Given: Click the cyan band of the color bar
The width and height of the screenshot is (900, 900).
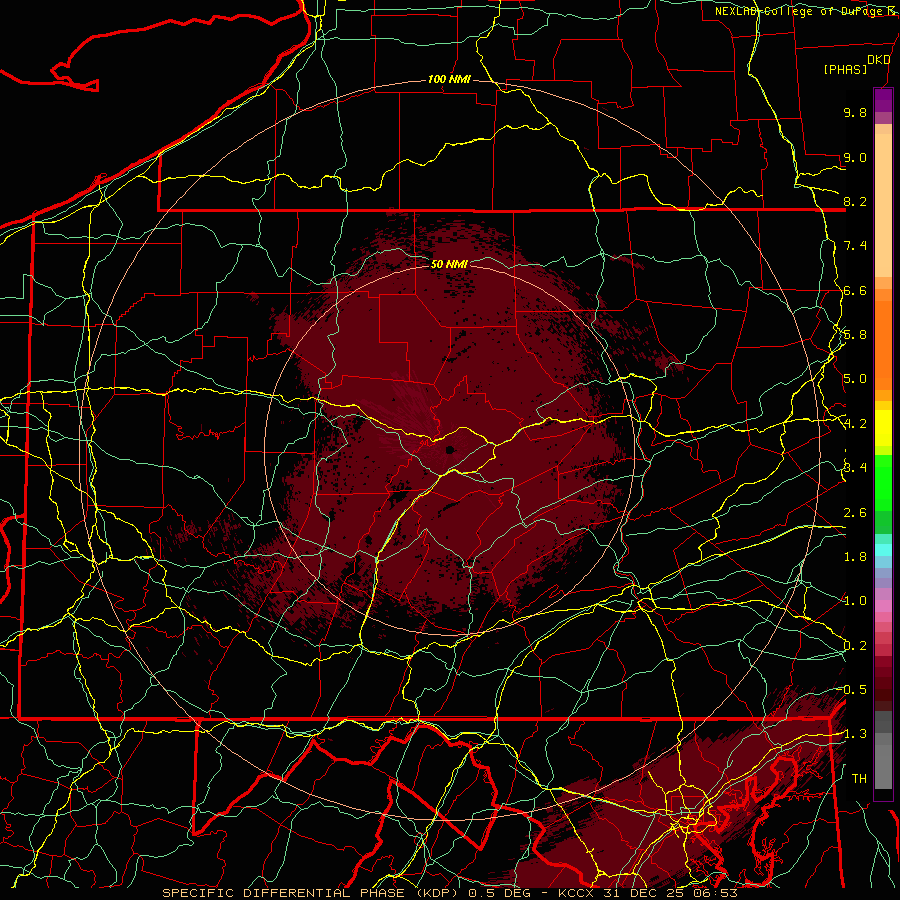Looking at the screenshot, I should pos(883,550).
